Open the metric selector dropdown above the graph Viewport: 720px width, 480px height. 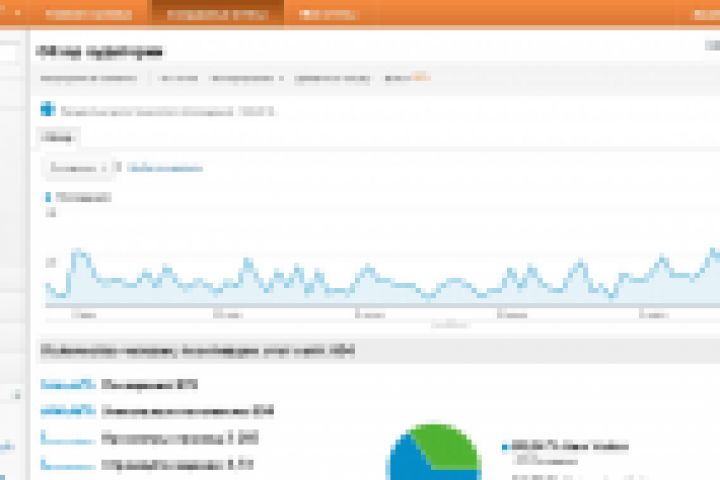(x=78, y=168)
